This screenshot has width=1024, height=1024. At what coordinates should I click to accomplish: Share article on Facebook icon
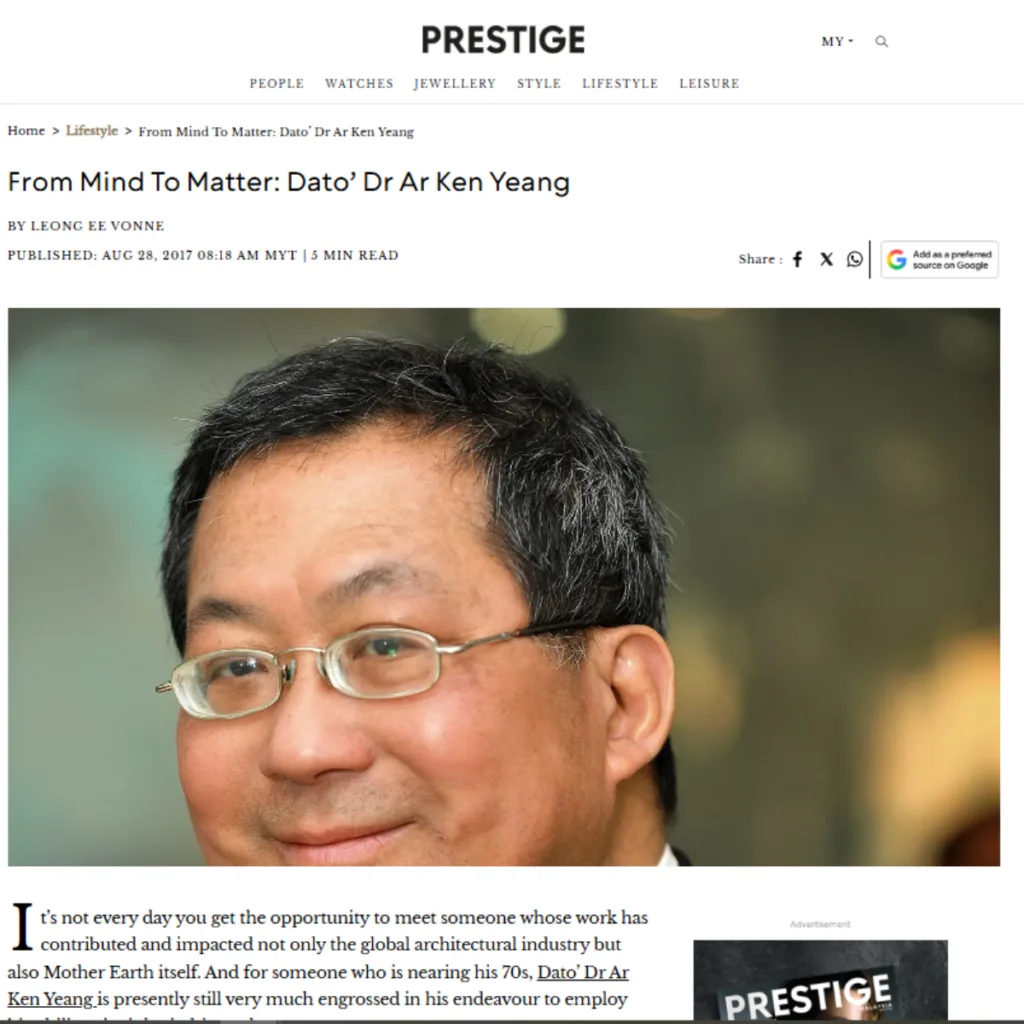(797, 259)
